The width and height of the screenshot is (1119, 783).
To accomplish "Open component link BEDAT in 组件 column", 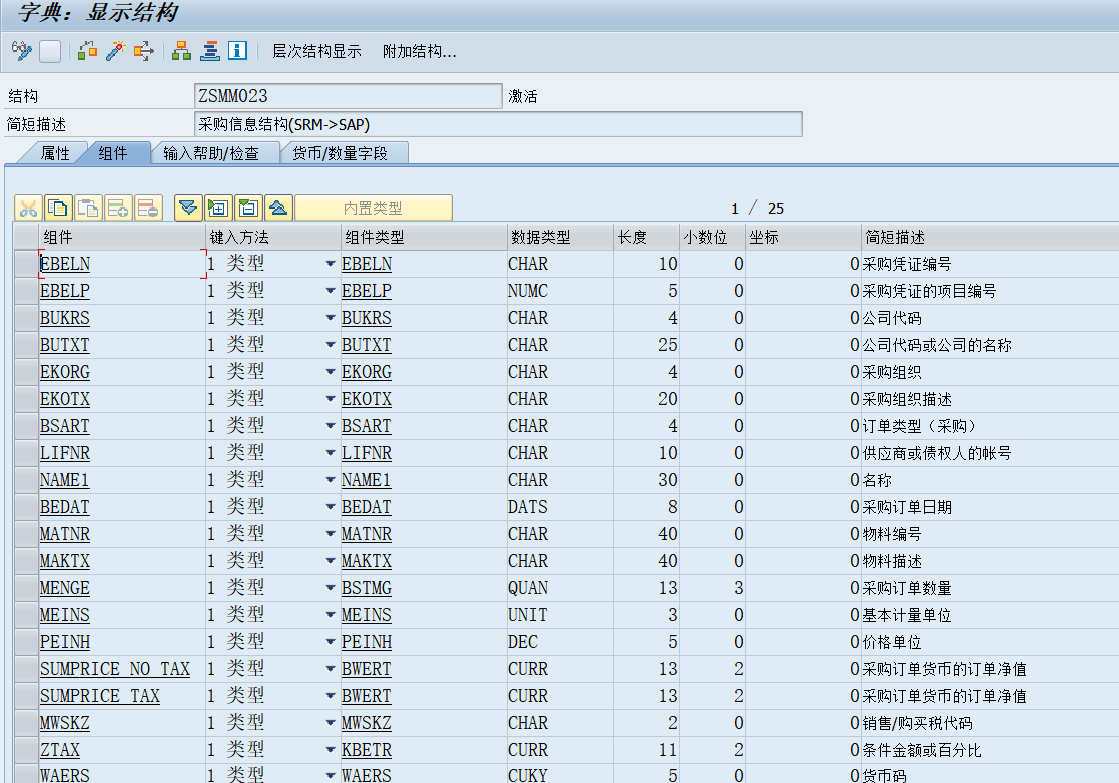I will click(x=65, y=507).
